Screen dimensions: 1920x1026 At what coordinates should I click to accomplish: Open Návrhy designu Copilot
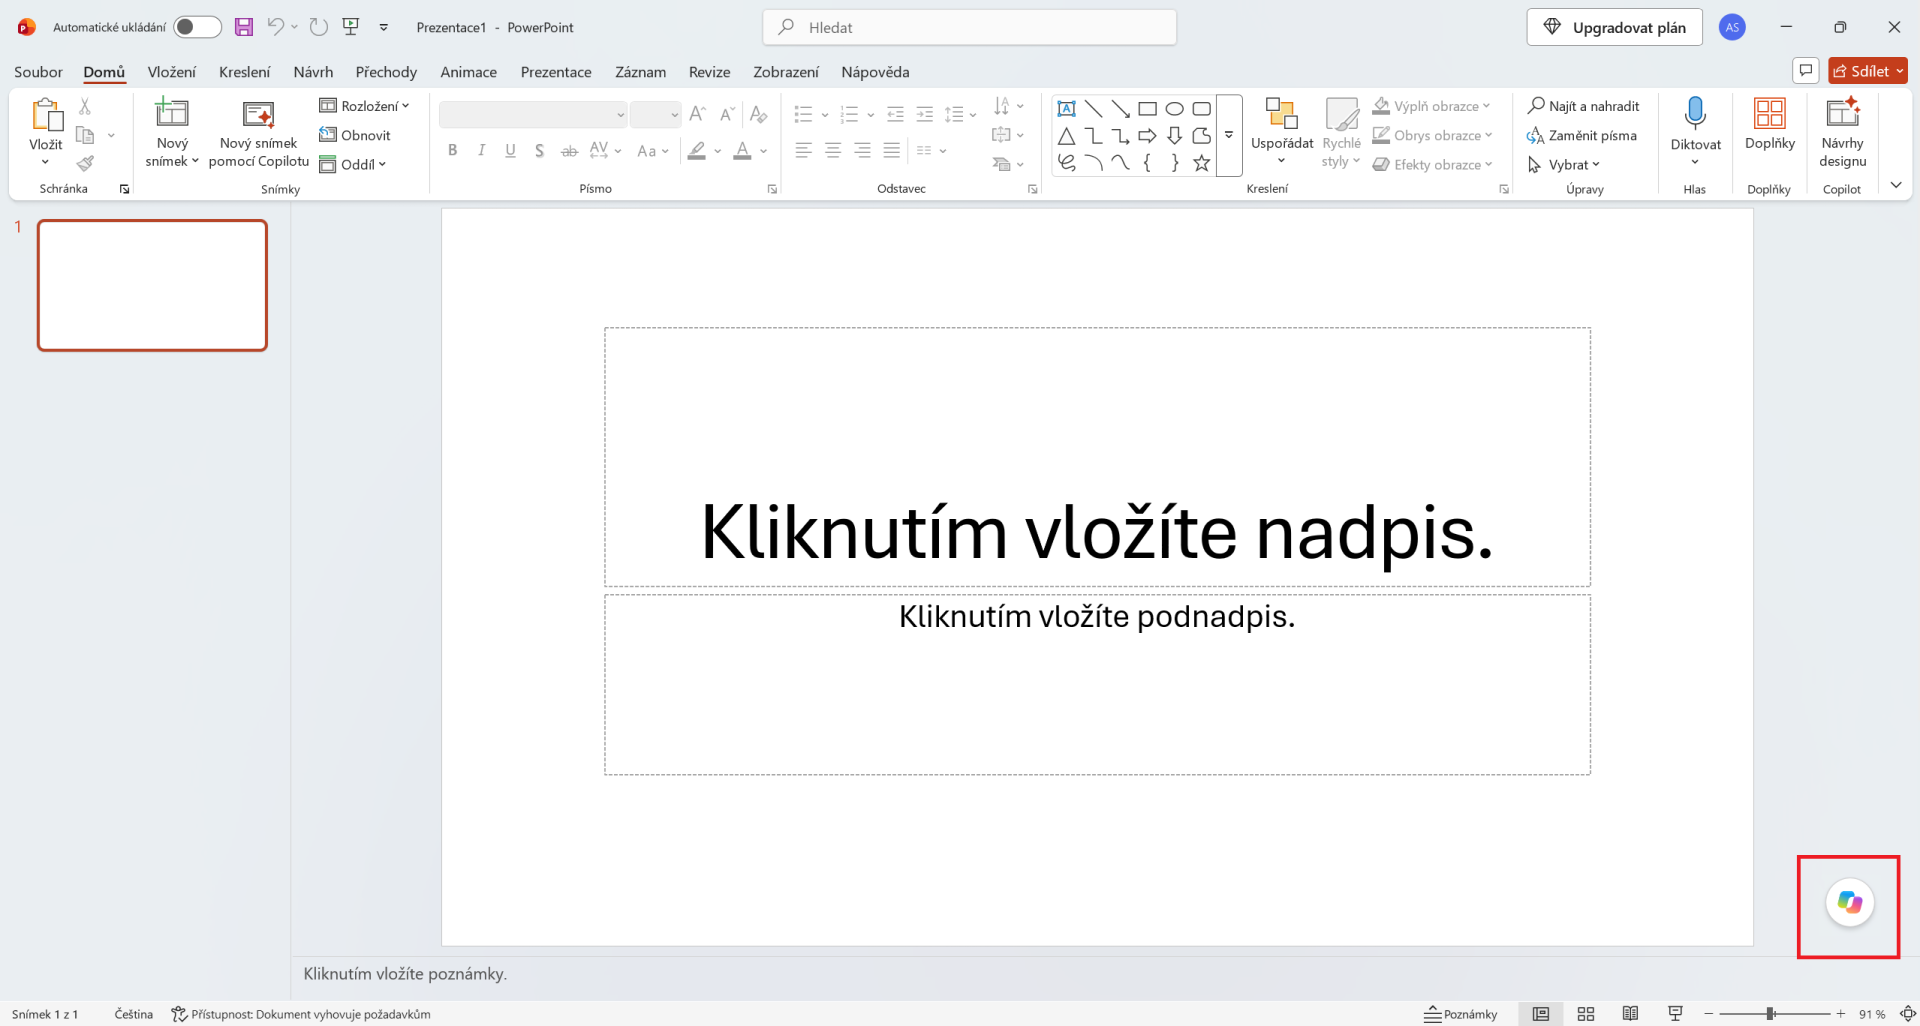pyautogui.click(x=1843, y=132)
